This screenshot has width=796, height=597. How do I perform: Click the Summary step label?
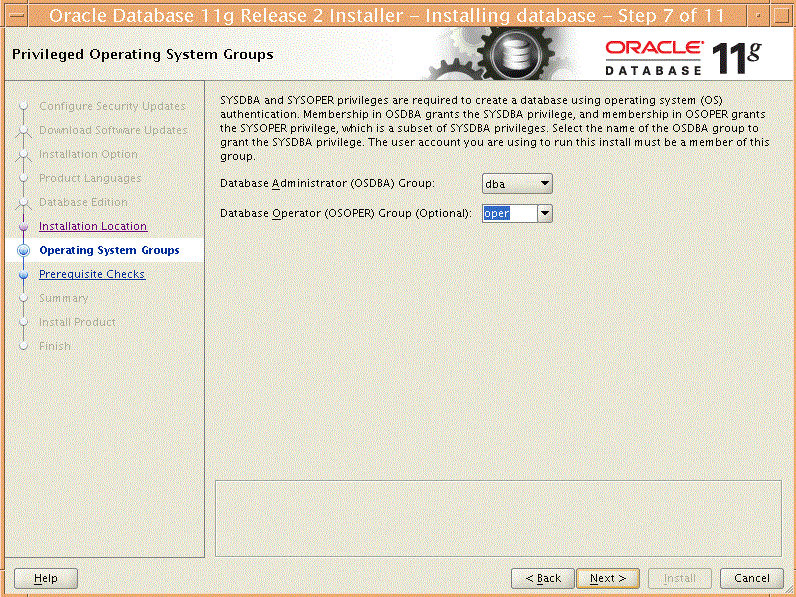click(x=63, y=298)
